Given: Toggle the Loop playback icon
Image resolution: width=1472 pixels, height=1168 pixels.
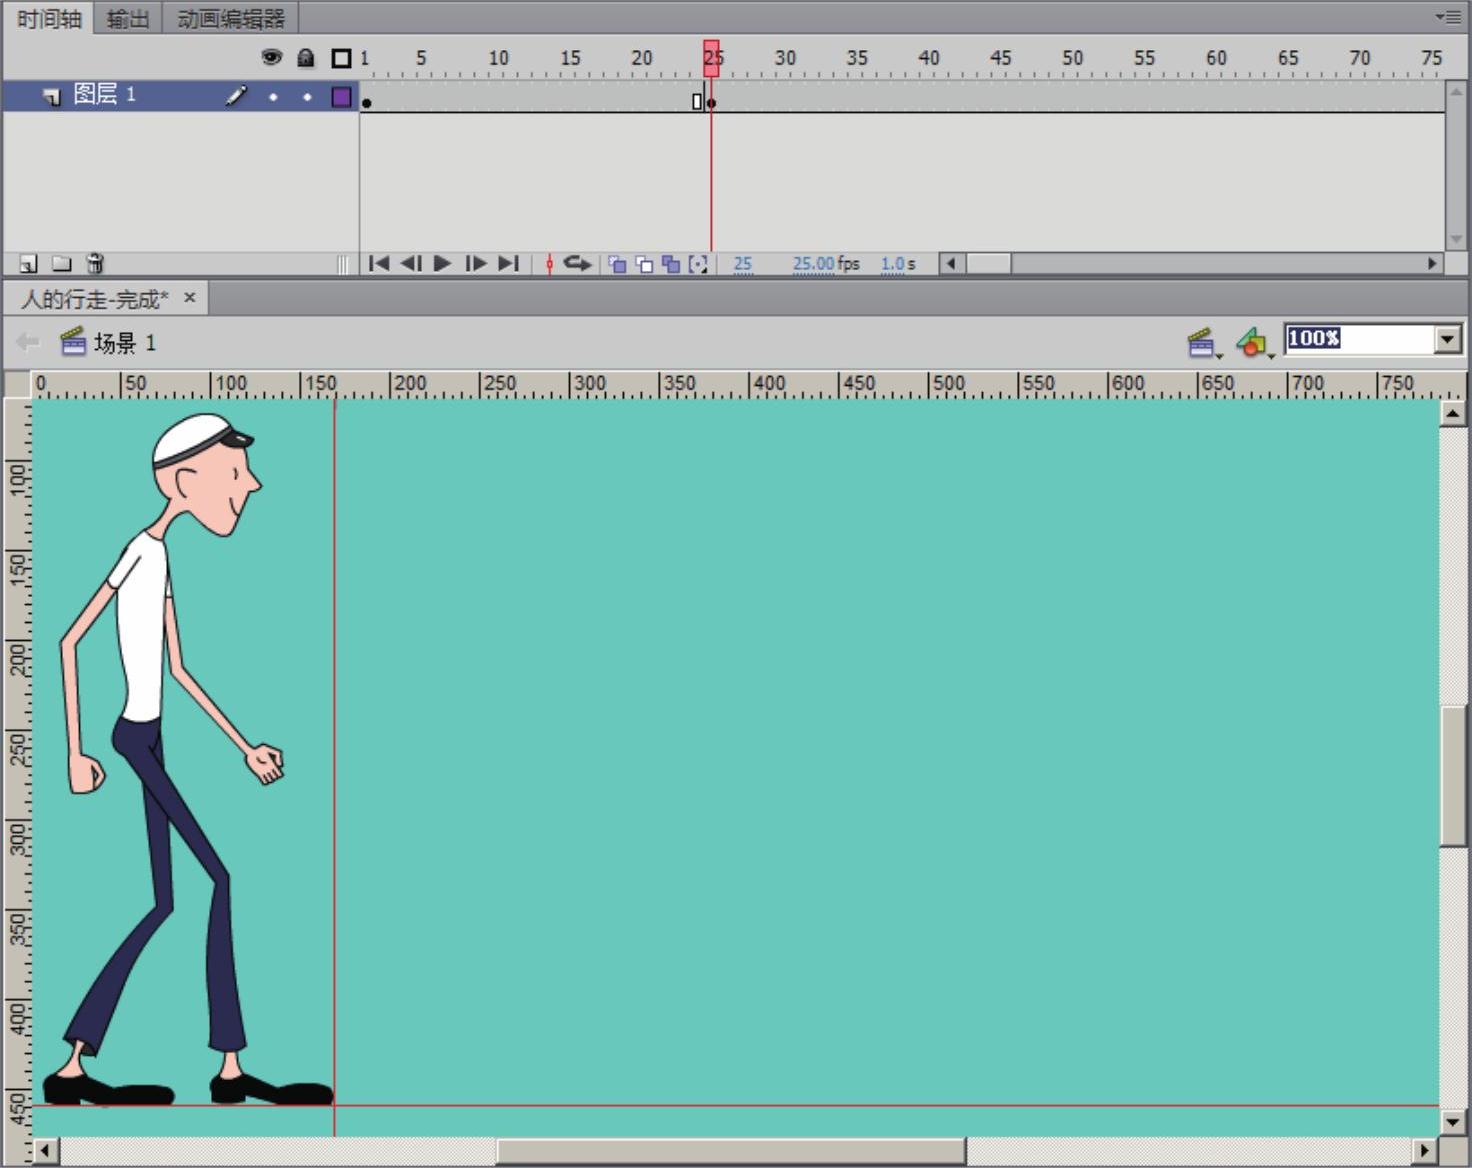Looking at the screenshot, I should (577, 263).
